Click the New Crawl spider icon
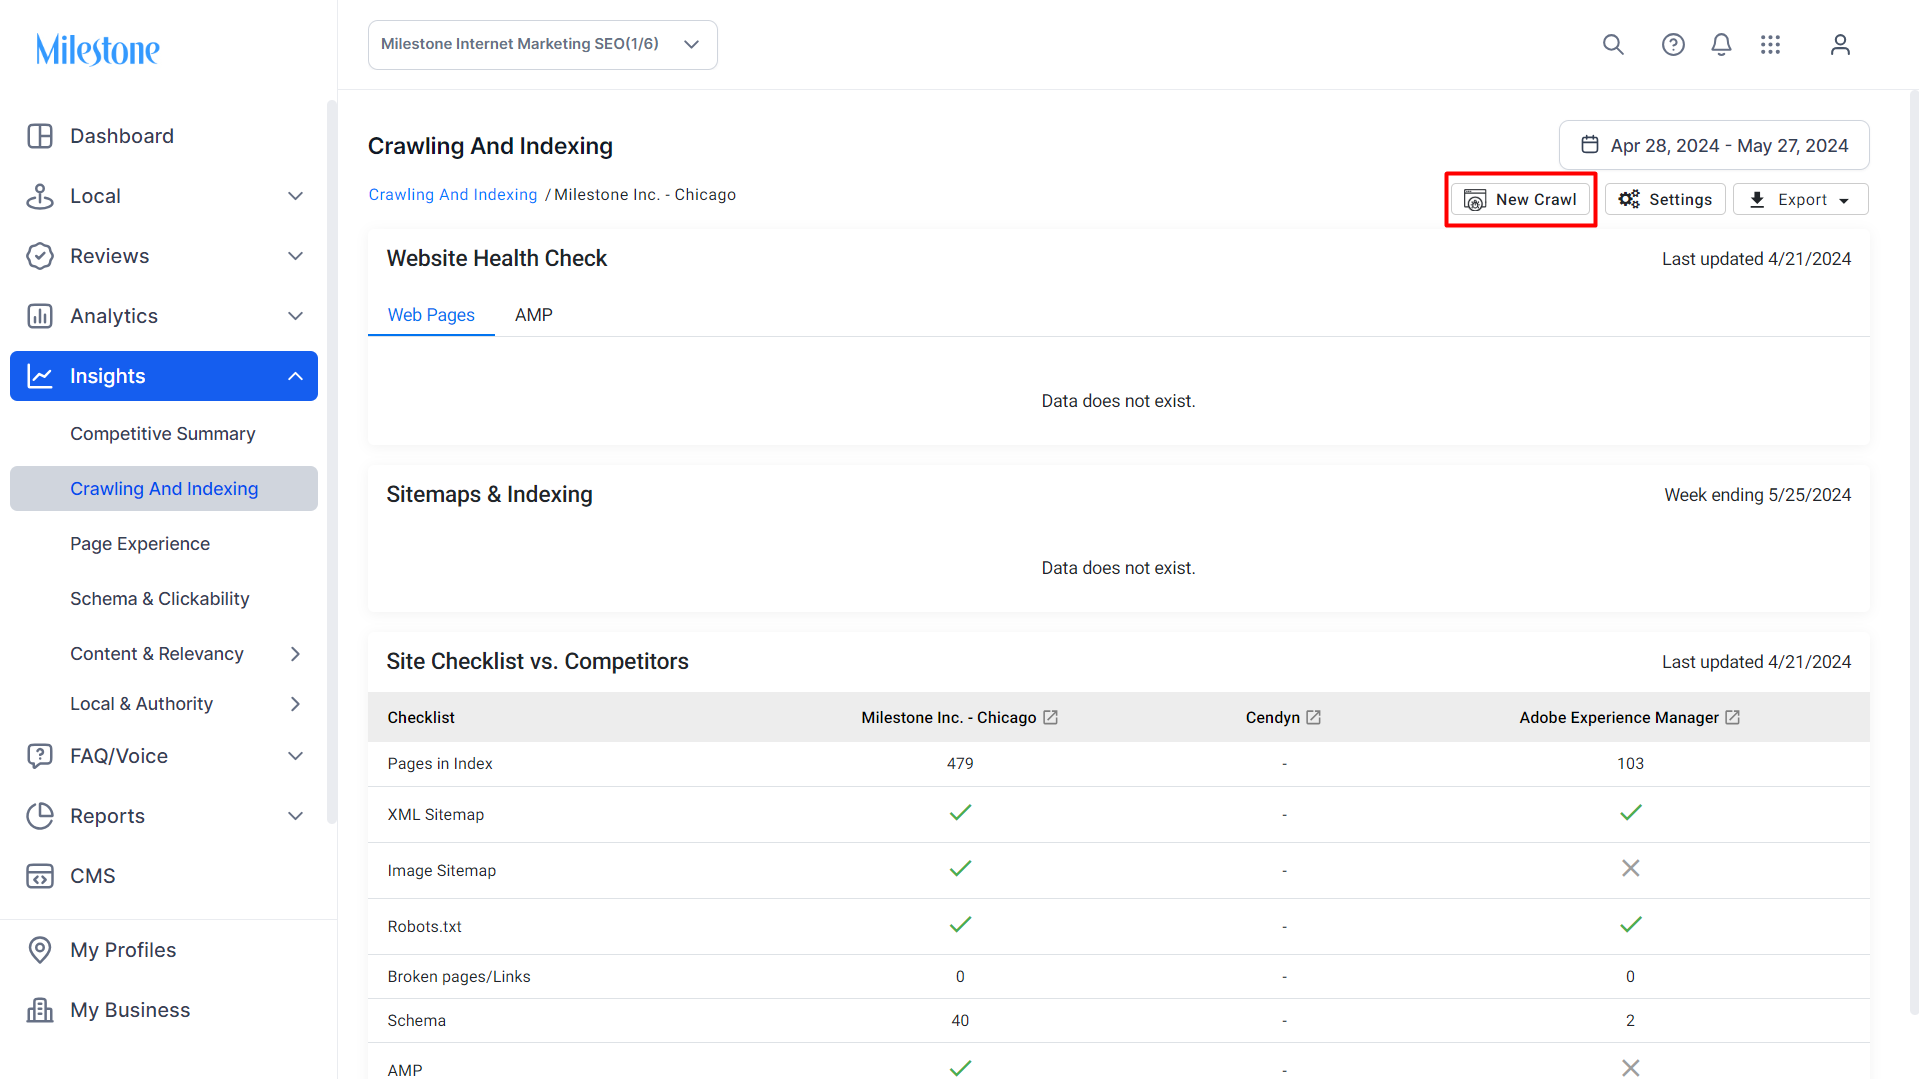Viewport: 1919px width, 1079px height. 1475,200
